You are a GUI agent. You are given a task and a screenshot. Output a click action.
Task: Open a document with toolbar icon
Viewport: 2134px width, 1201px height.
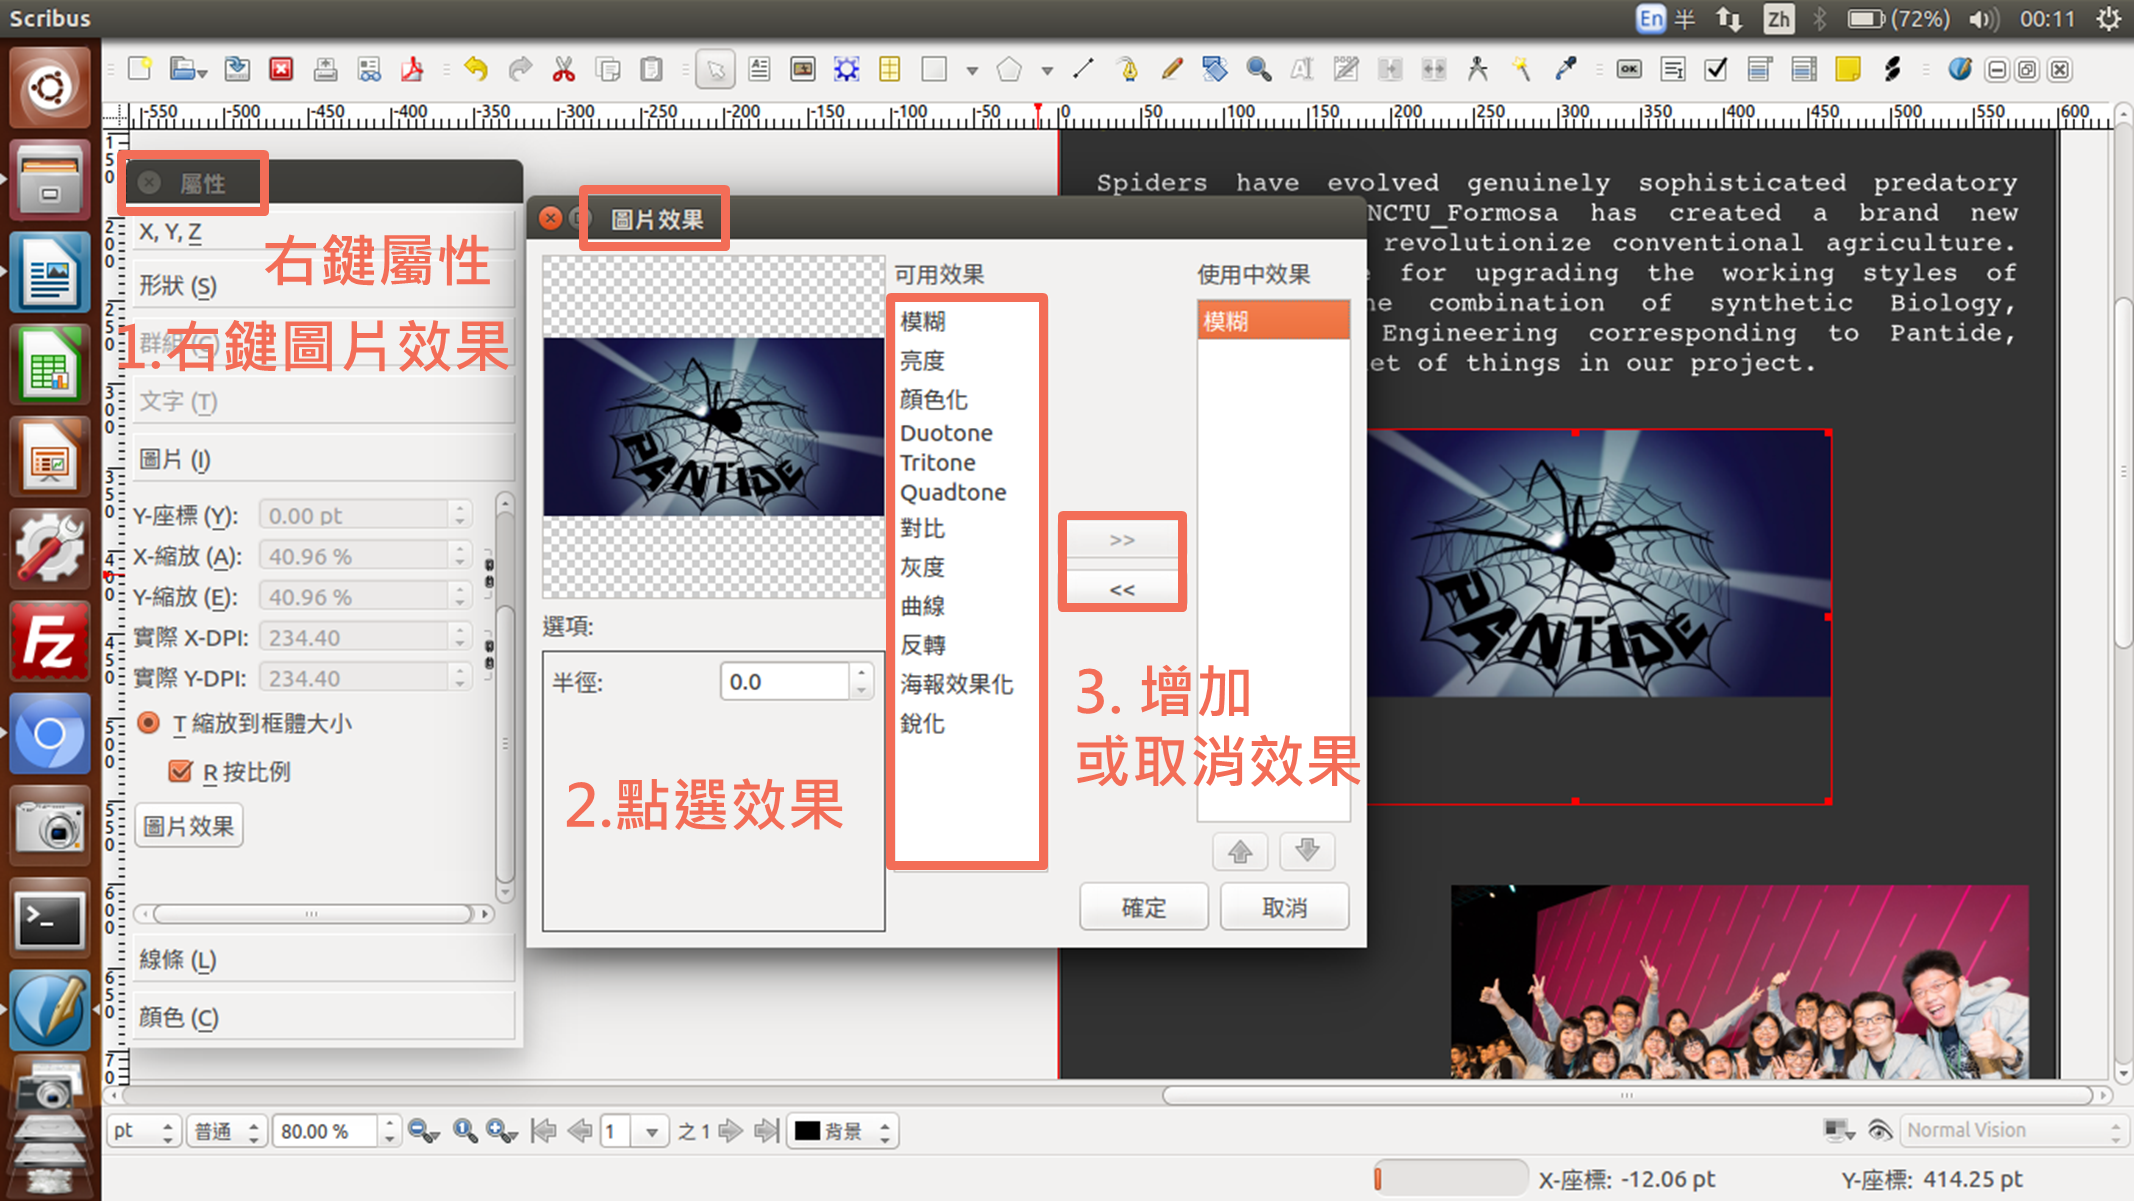(186, 69)
